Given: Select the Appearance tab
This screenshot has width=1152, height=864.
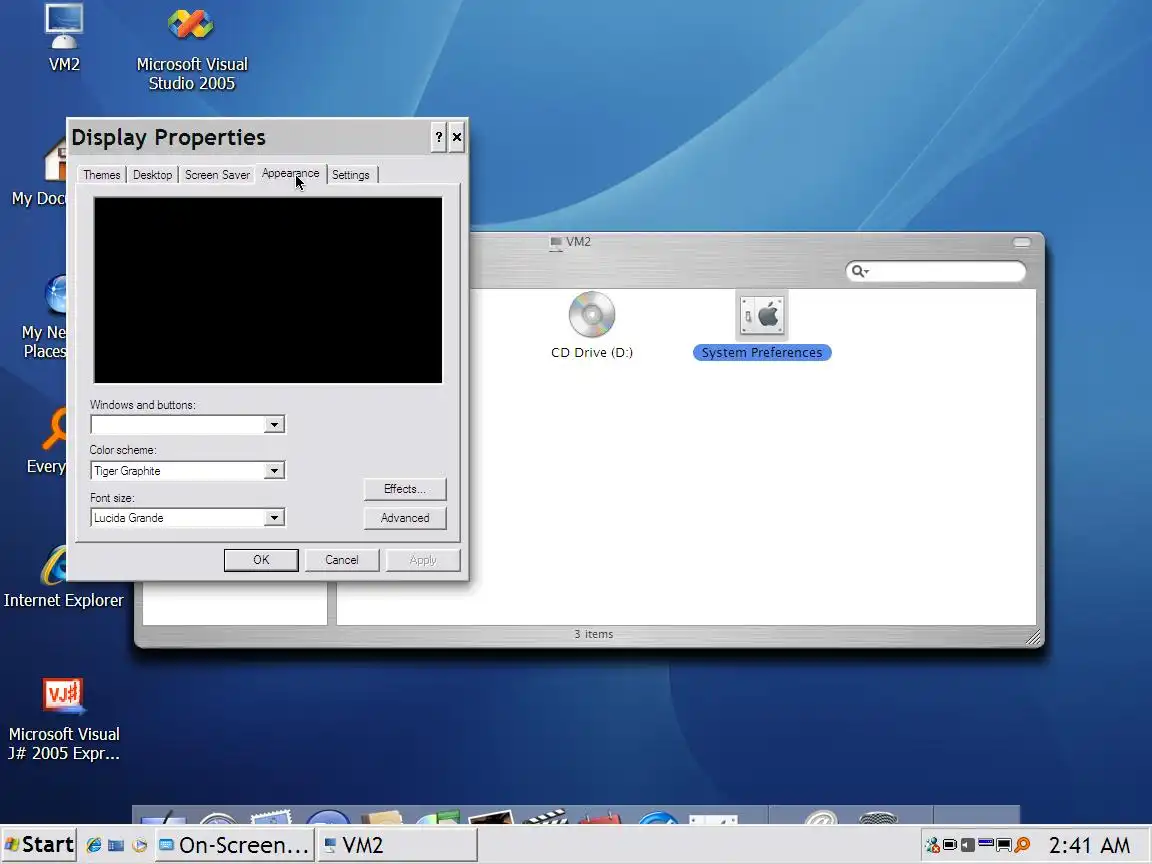Looking at the screenshot, I should point(291,173).
